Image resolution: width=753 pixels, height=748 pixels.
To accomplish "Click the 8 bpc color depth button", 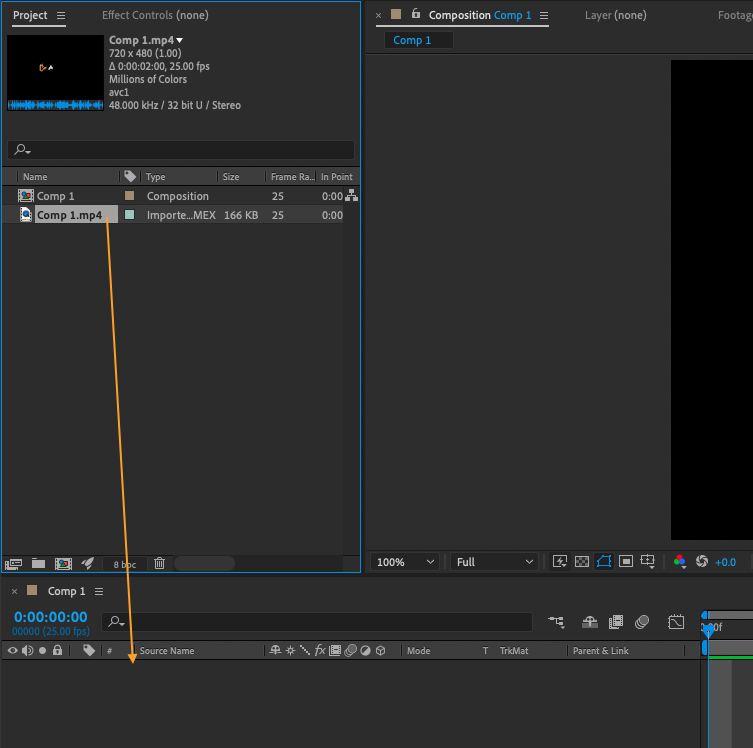I will [124, 564].
